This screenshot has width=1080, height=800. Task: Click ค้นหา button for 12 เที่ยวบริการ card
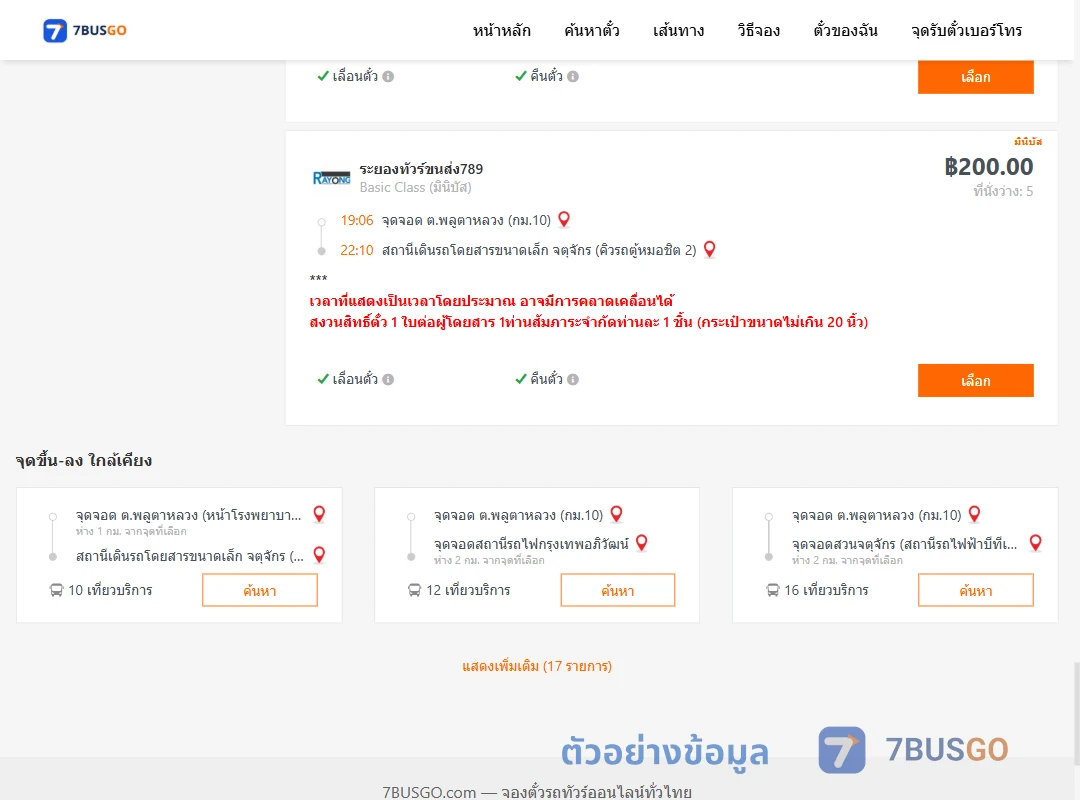tap(618, 591)
